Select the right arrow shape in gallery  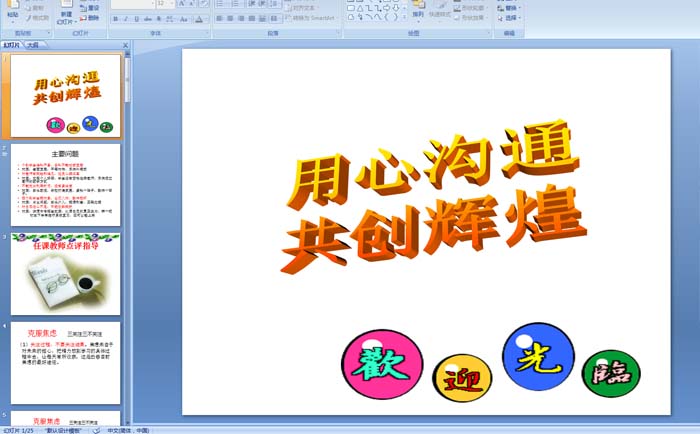(x=386, y=8)
